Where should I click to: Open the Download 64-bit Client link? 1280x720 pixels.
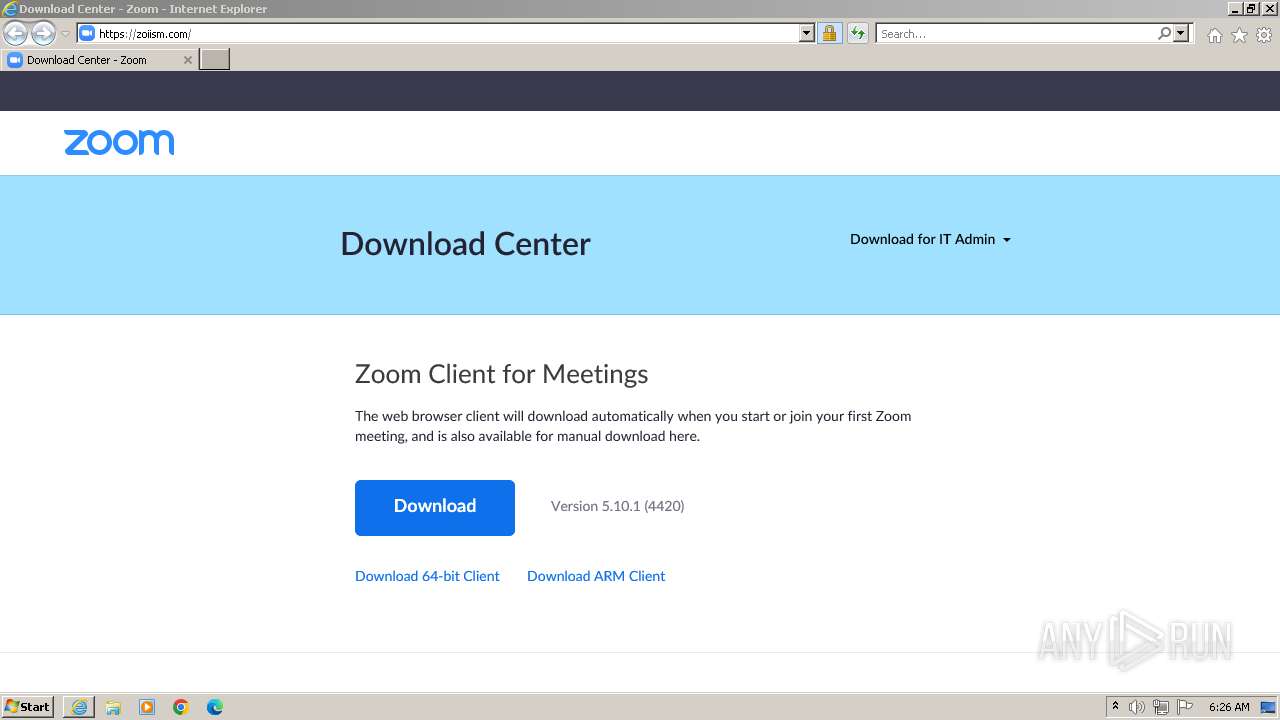click(427, 576)
